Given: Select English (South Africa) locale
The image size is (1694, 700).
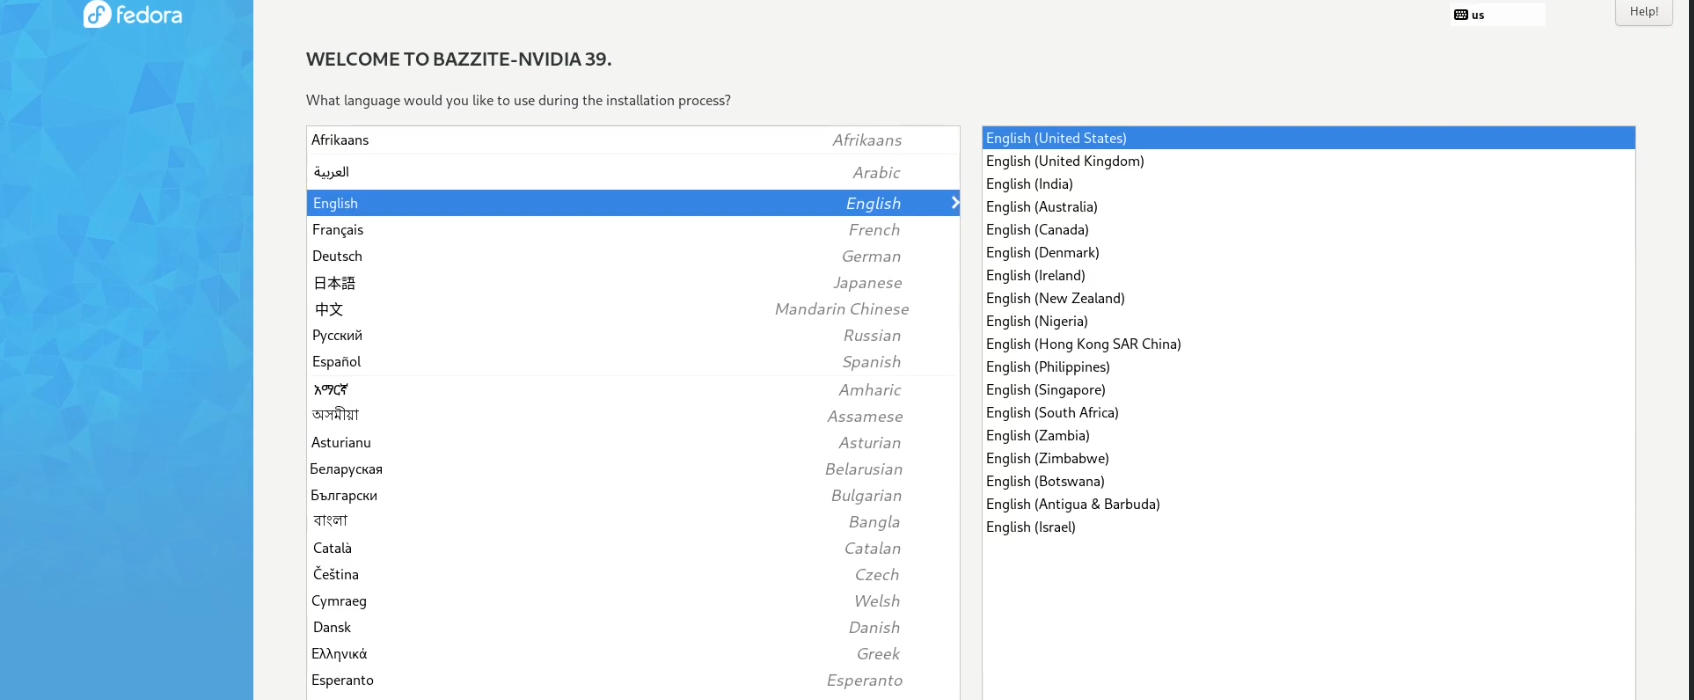Looking at the screenshot, I should 1308,412.
